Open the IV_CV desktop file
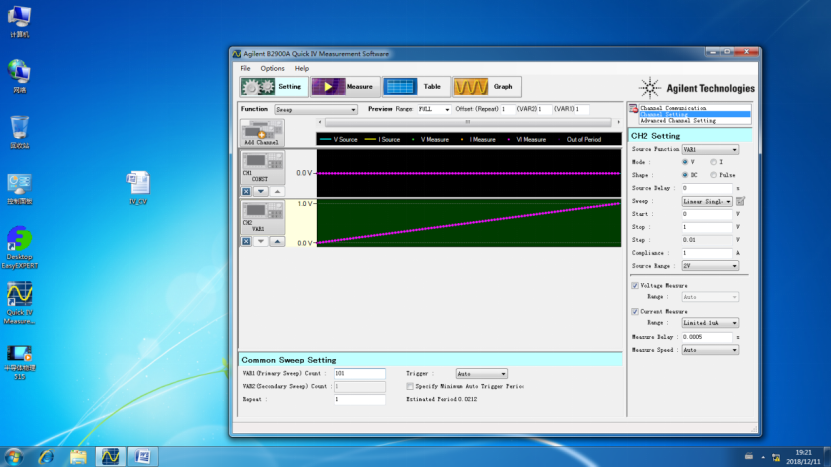Viewport: 831px width, 468px height. click(138, 188)
